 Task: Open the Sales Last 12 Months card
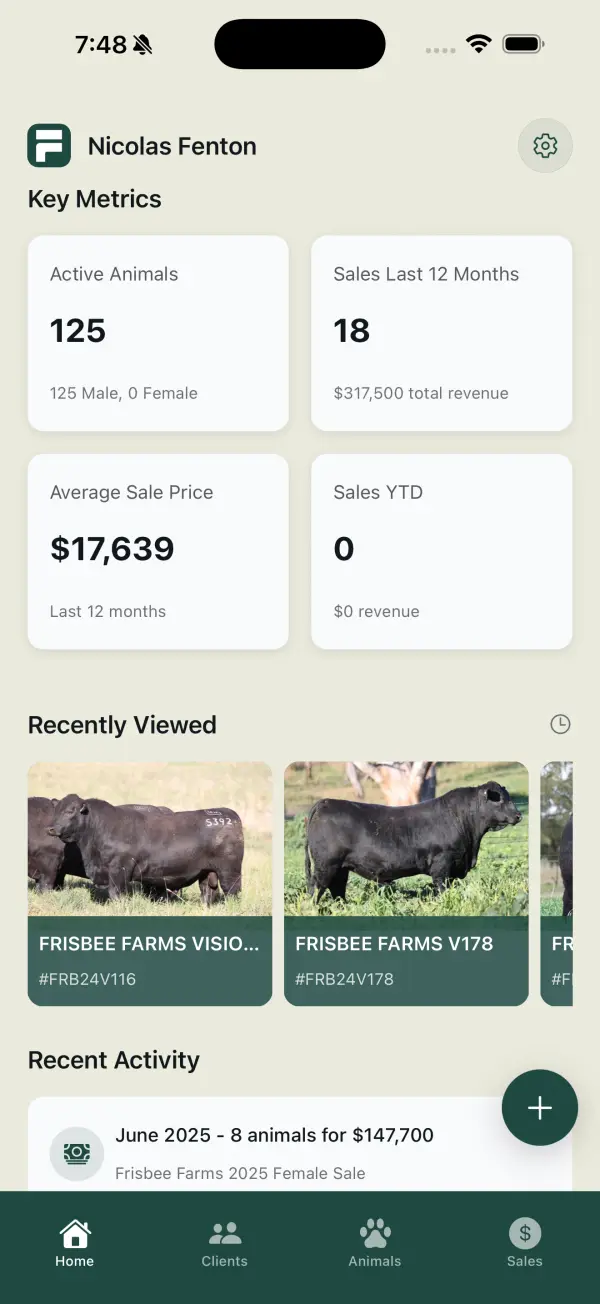point(441,333)
